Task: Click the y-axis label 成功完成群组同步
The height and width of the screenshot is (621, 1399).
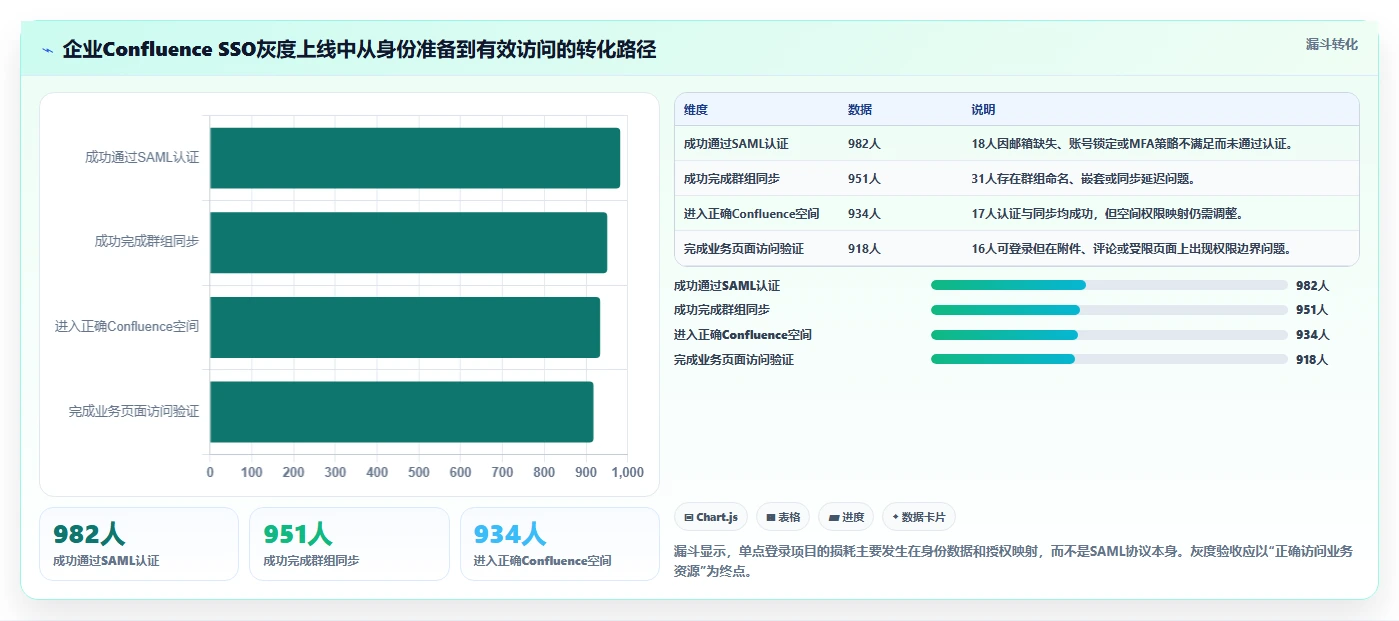Action: (x=147, y=242)
